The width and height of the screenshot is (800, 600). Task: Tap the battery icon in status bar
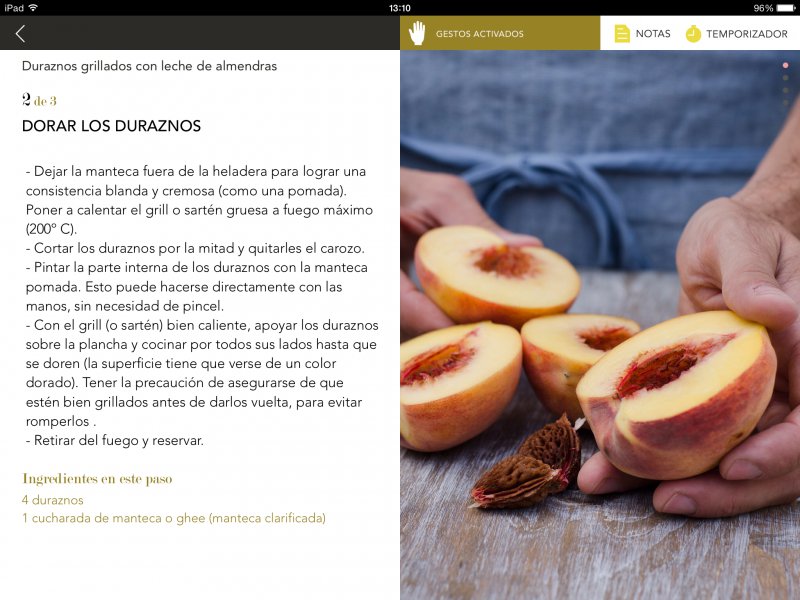(786, 8)
